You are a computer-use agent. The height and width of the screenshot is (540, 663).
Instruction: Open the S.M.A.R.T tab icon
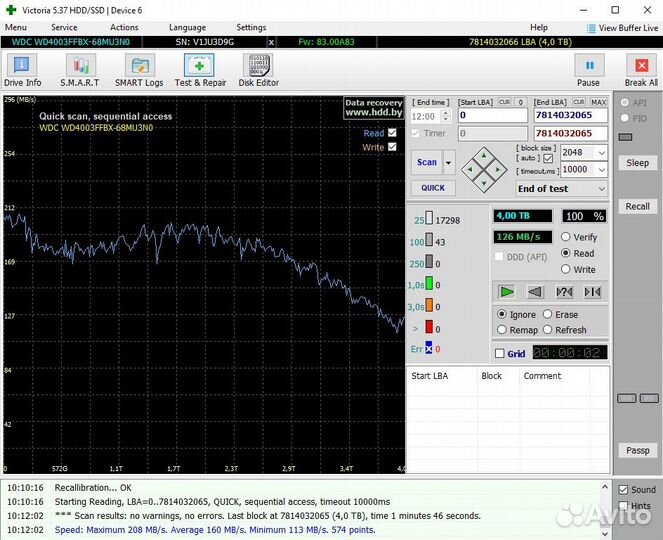pos(79,71)
